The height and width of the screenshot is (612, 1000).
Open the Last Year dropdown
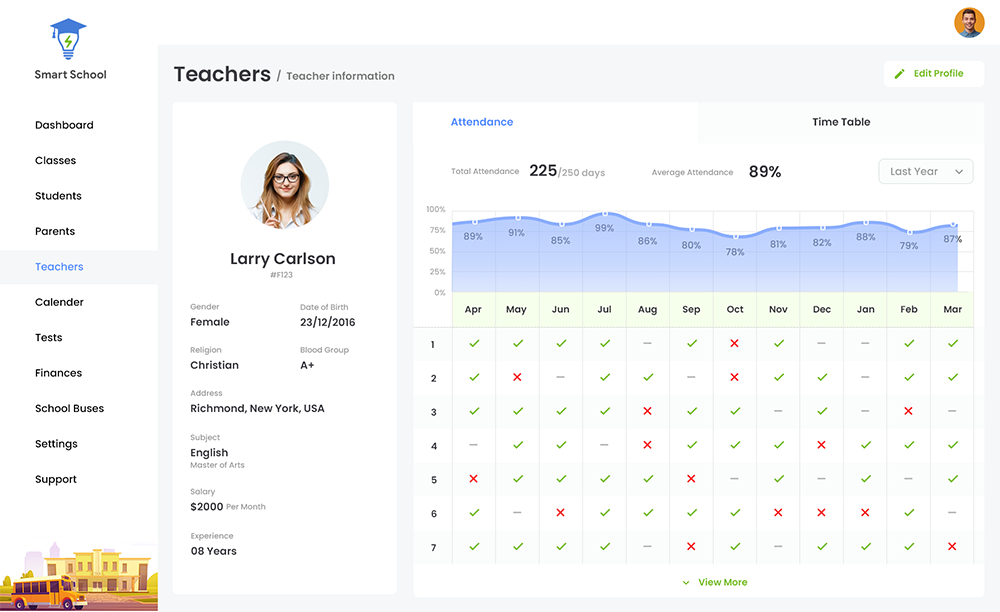[x=925, y=171]
